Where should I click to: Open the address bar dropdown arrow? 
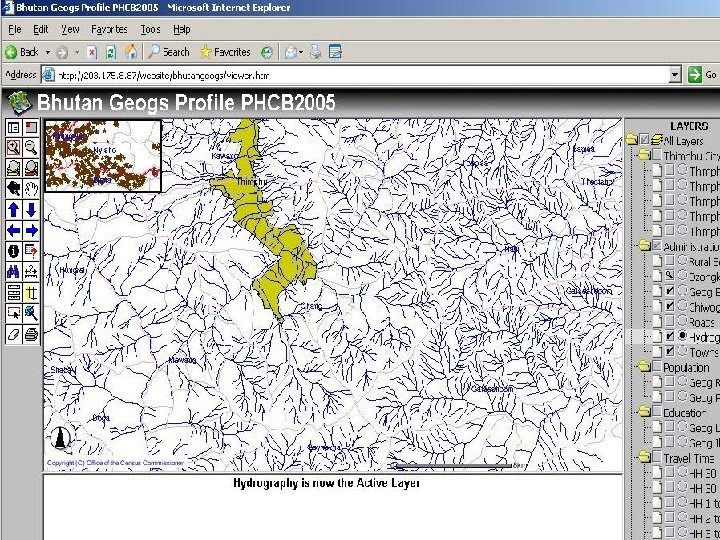coord(675,75)
